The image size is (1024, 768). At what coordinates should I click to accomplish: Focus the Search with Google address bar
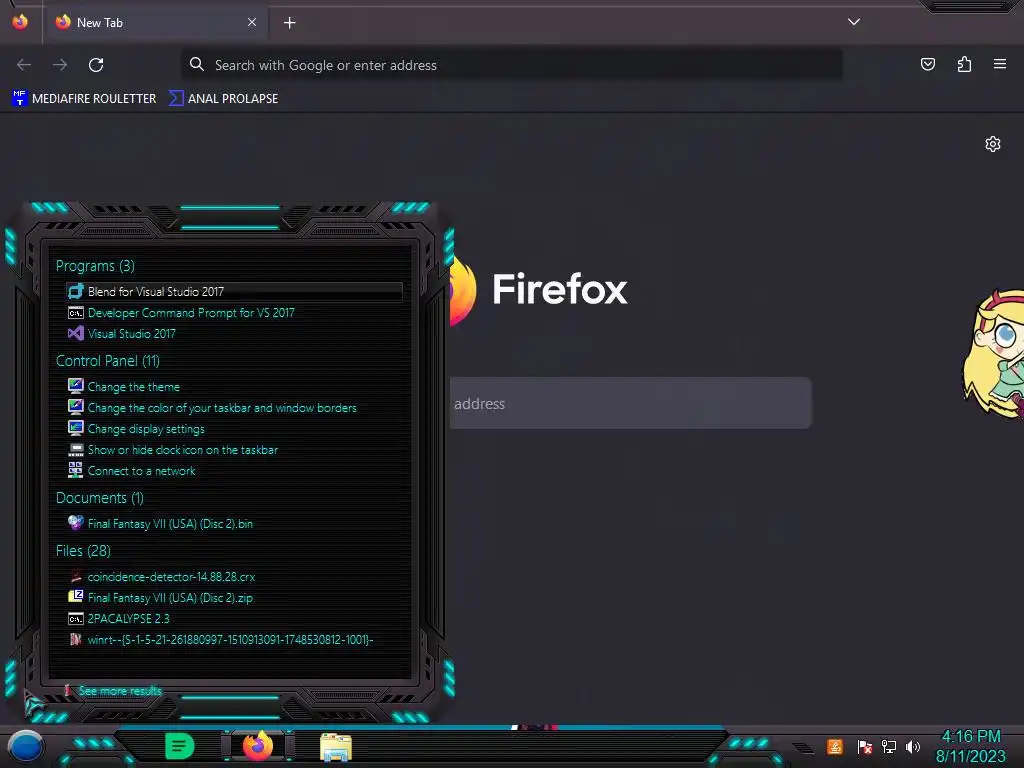coord(512,65)
